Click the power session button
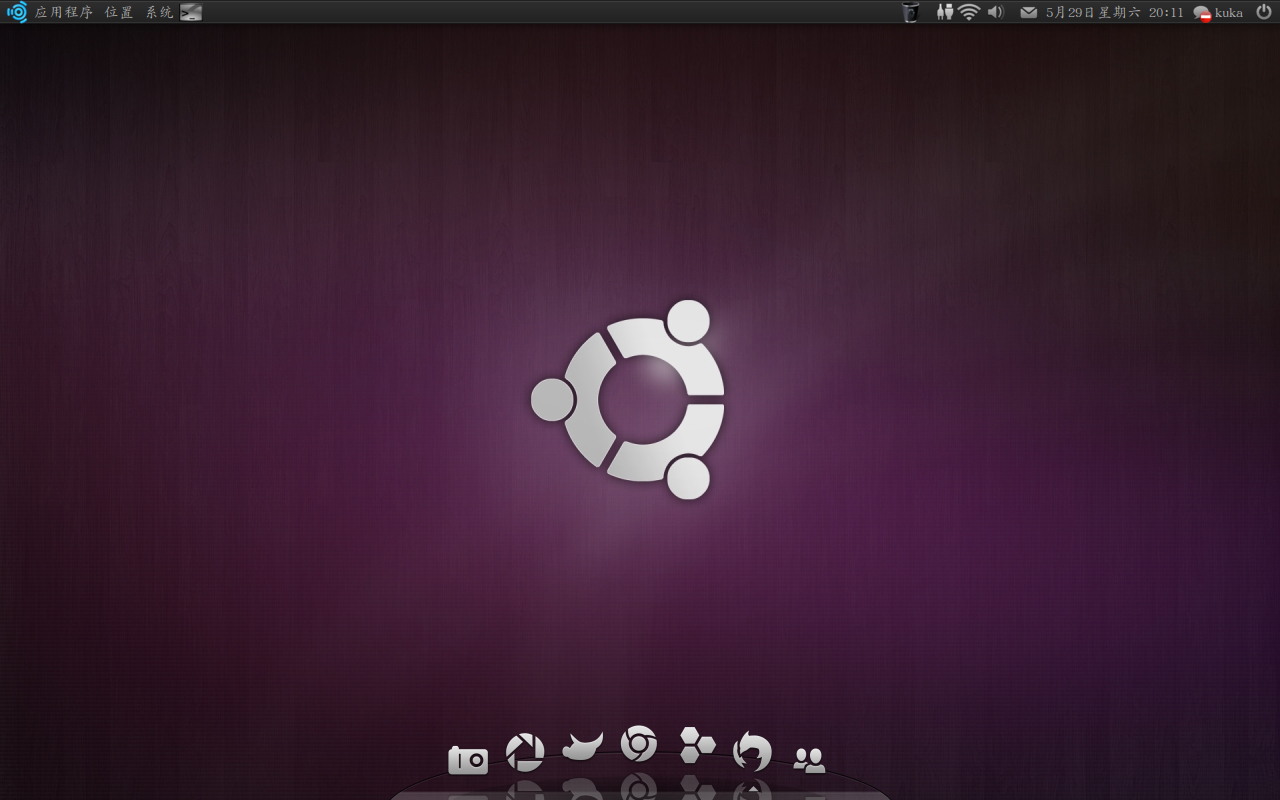1280x800 pixels. point(1264,12)
